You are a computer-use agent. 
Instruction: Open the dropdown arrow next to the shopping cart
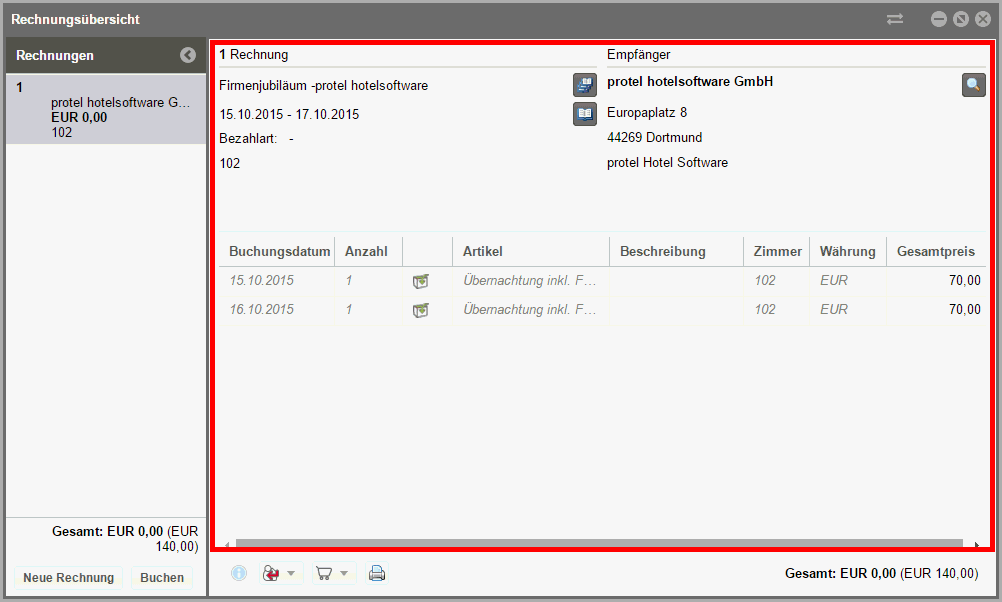(345, 574)
